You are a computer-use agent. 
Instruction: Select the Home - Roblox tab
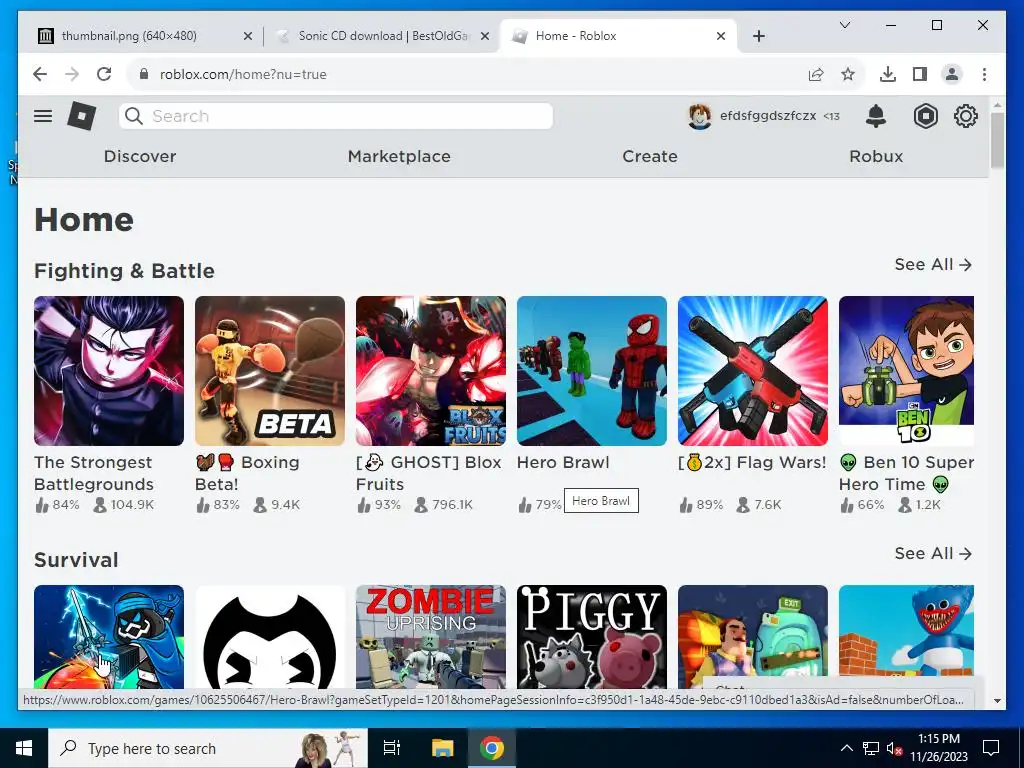[618, 36]
